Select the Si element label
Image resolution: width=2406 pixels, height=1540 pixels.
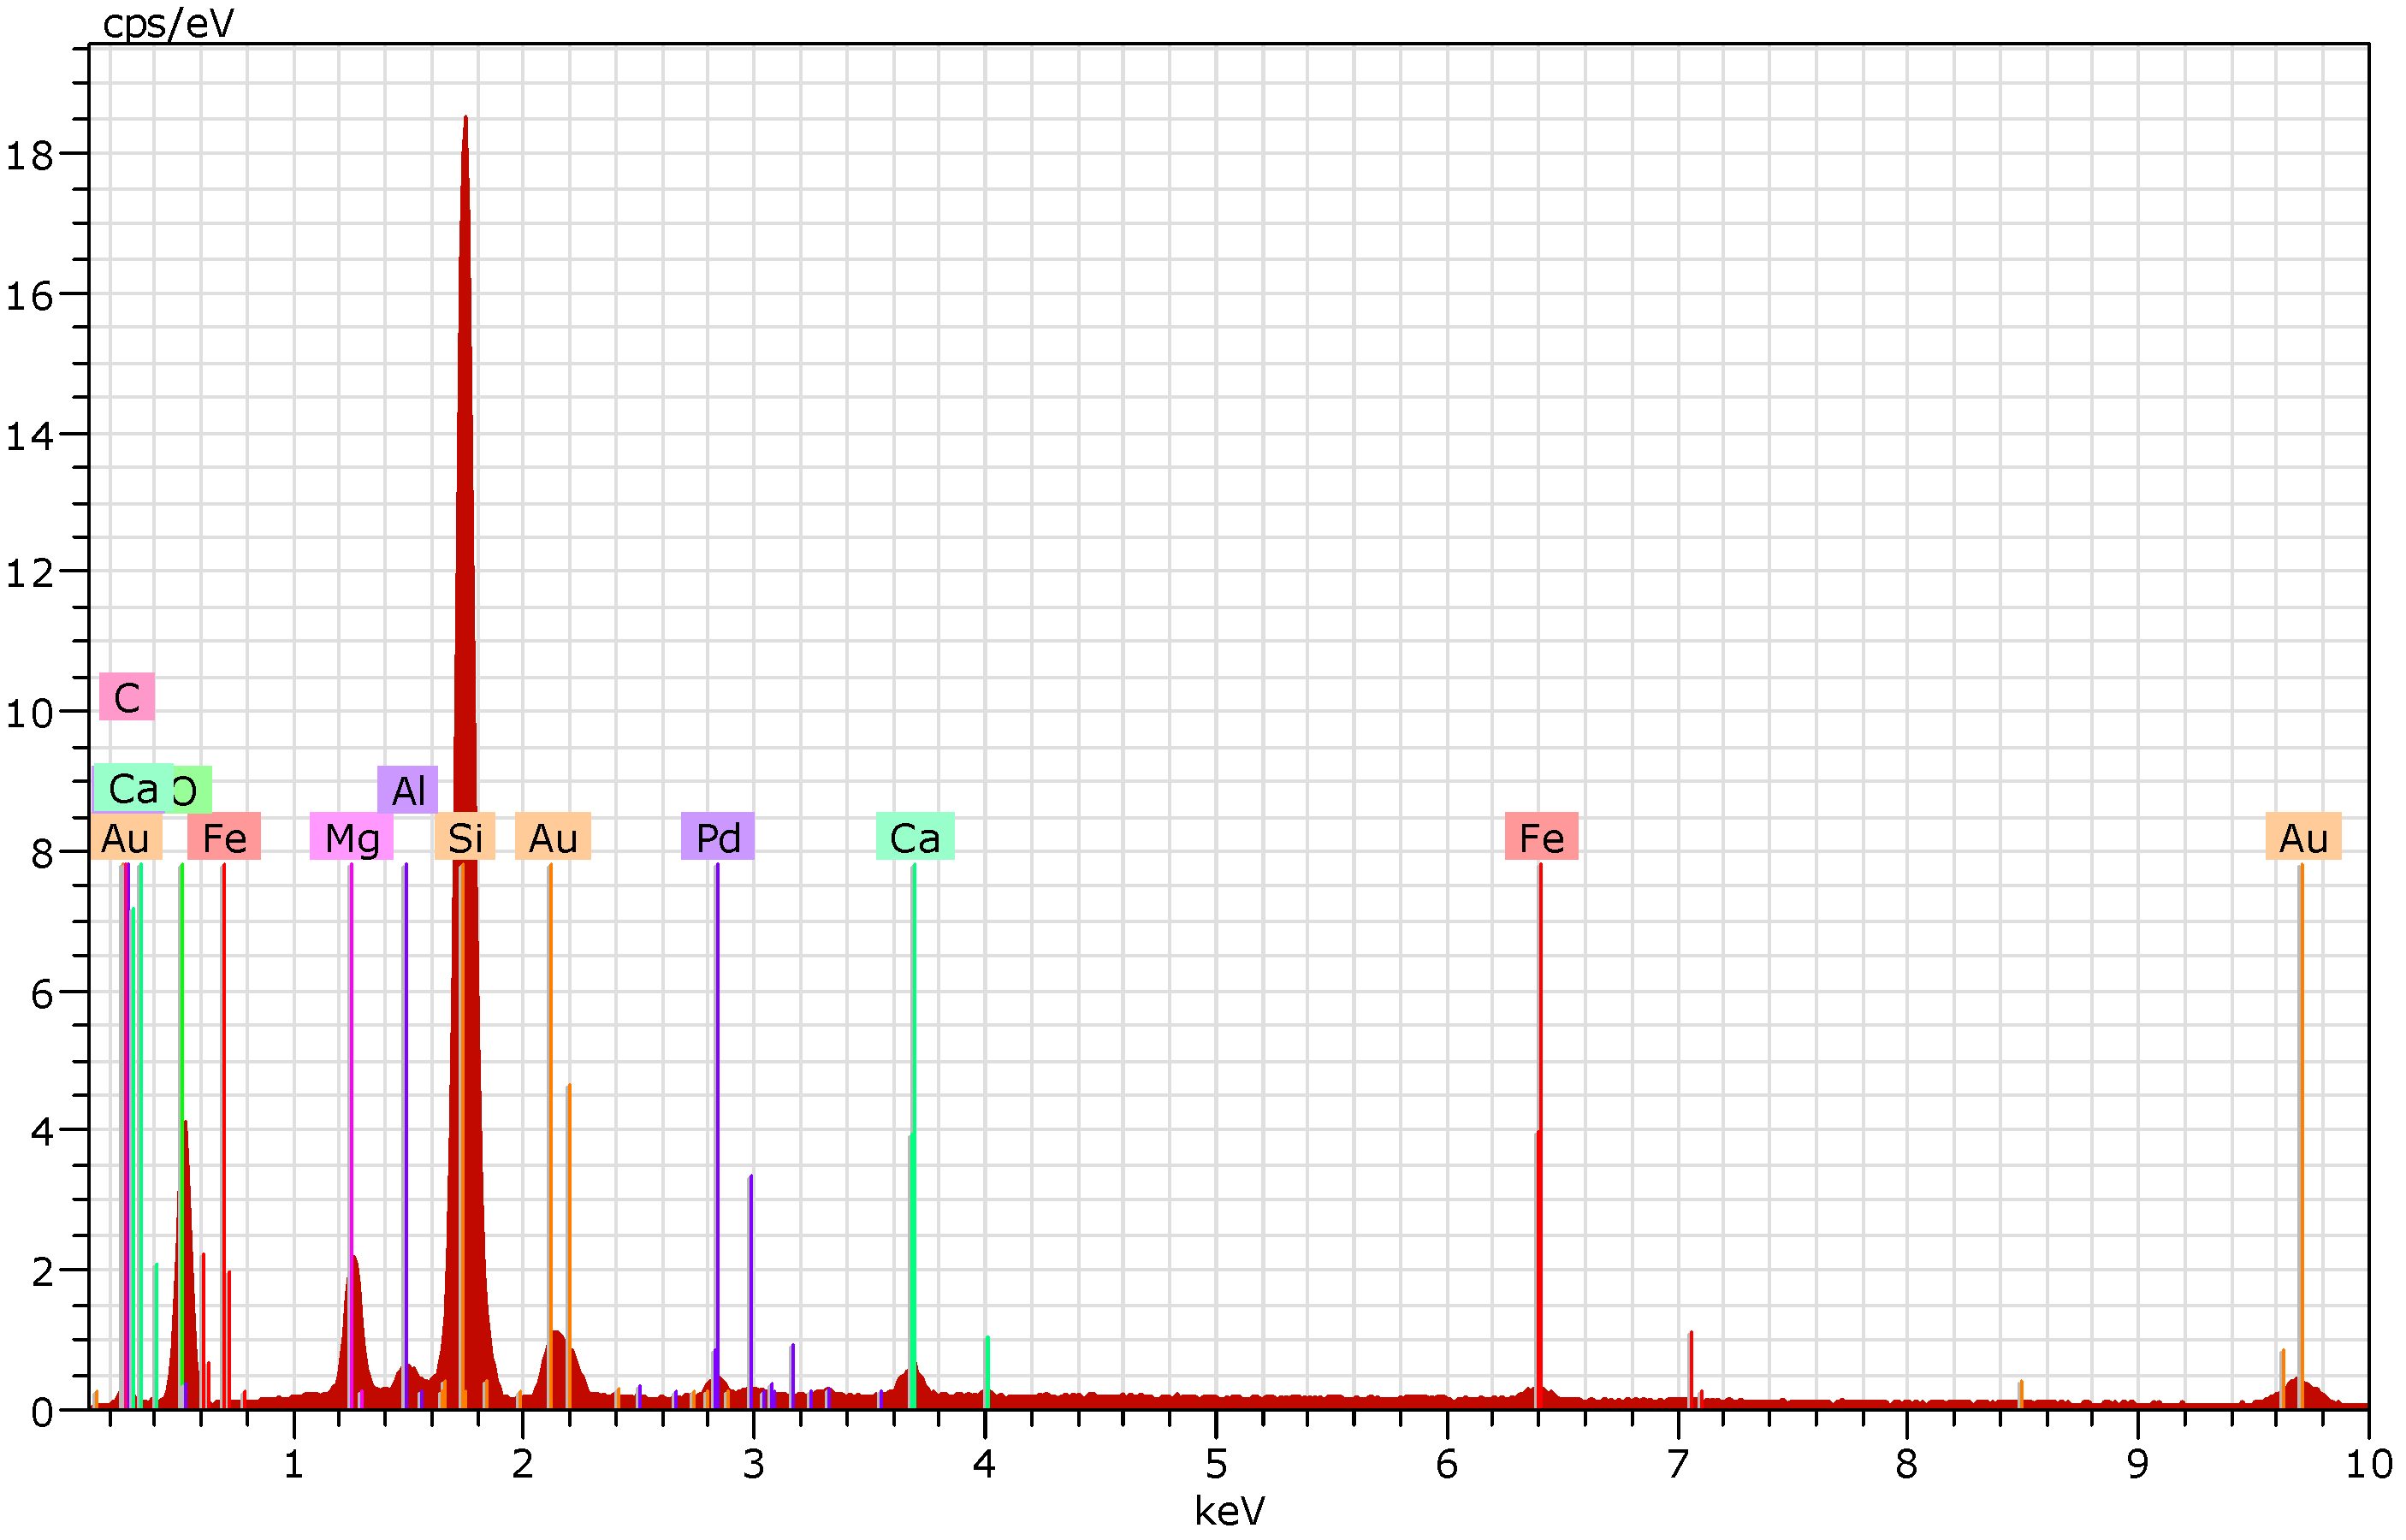(x=465, y=837)
